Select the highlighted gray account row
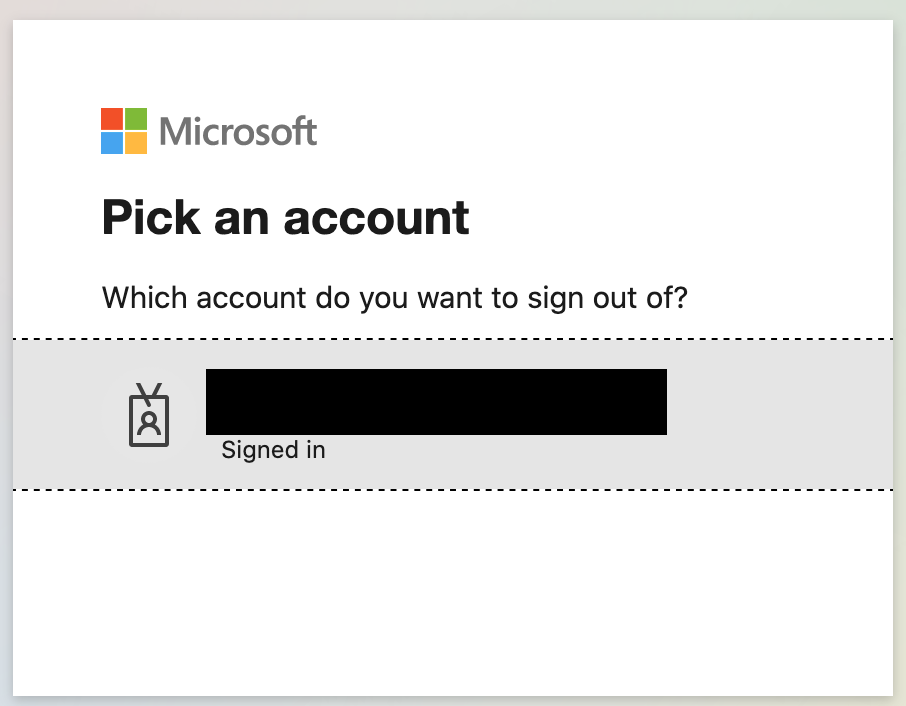906x706 pixels. (x=450, y=414)
